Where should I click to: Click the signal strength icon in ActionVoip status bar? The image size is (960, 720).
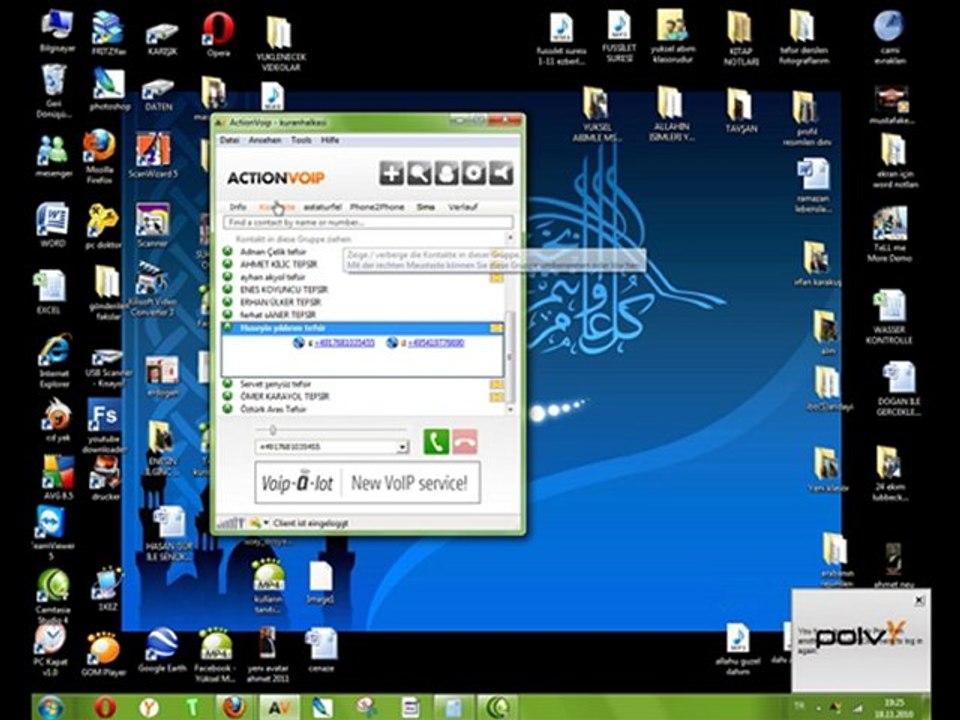230,523
